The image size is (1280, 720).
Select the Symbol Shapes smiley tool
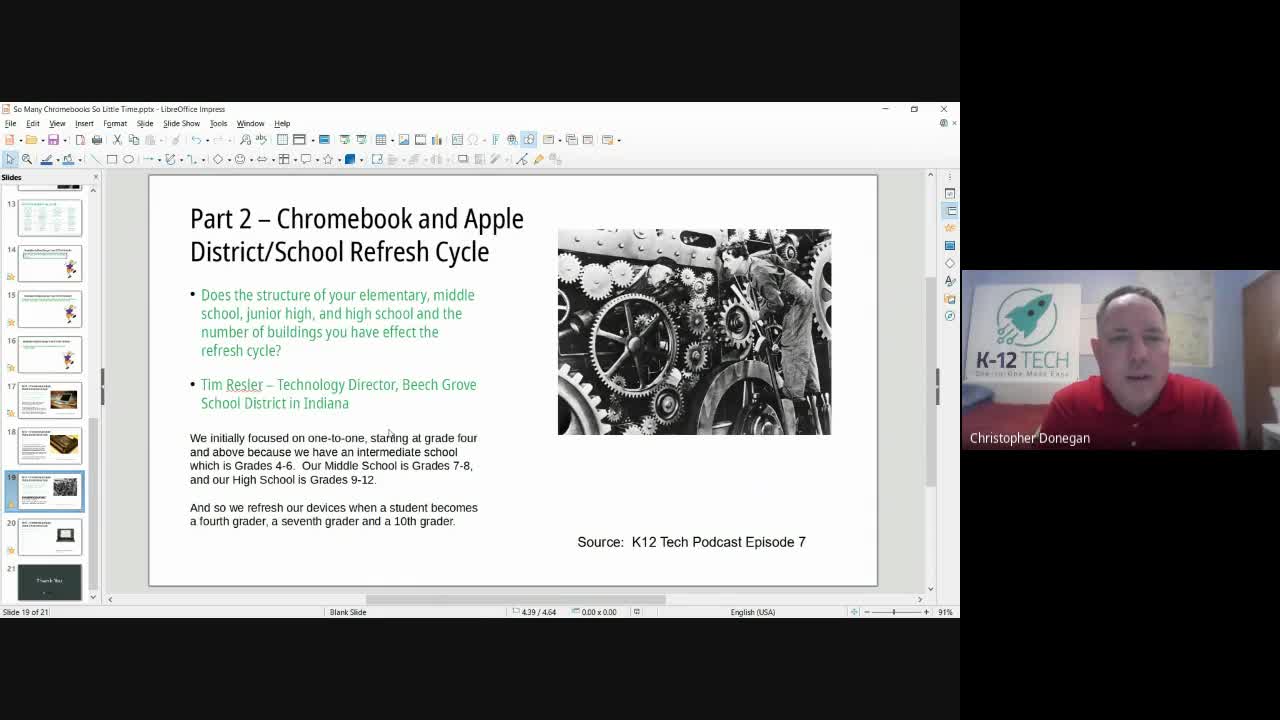(x=239, y=160)
